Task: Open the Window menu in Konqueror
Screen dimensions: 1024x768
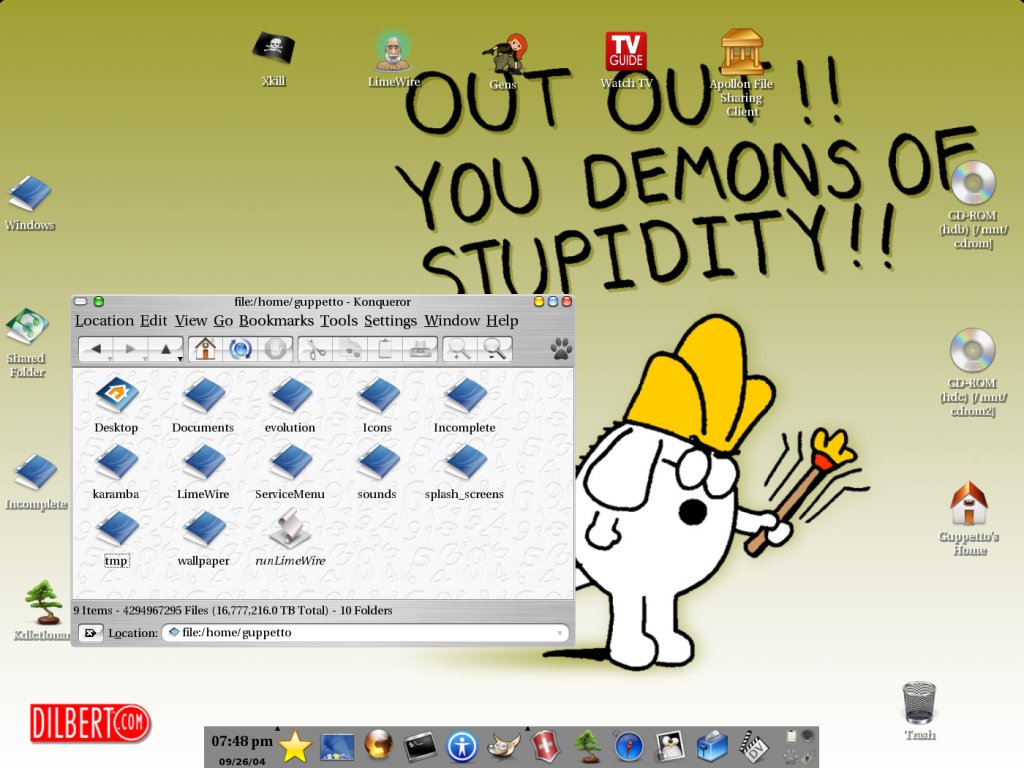Action: tap(452, 321)
